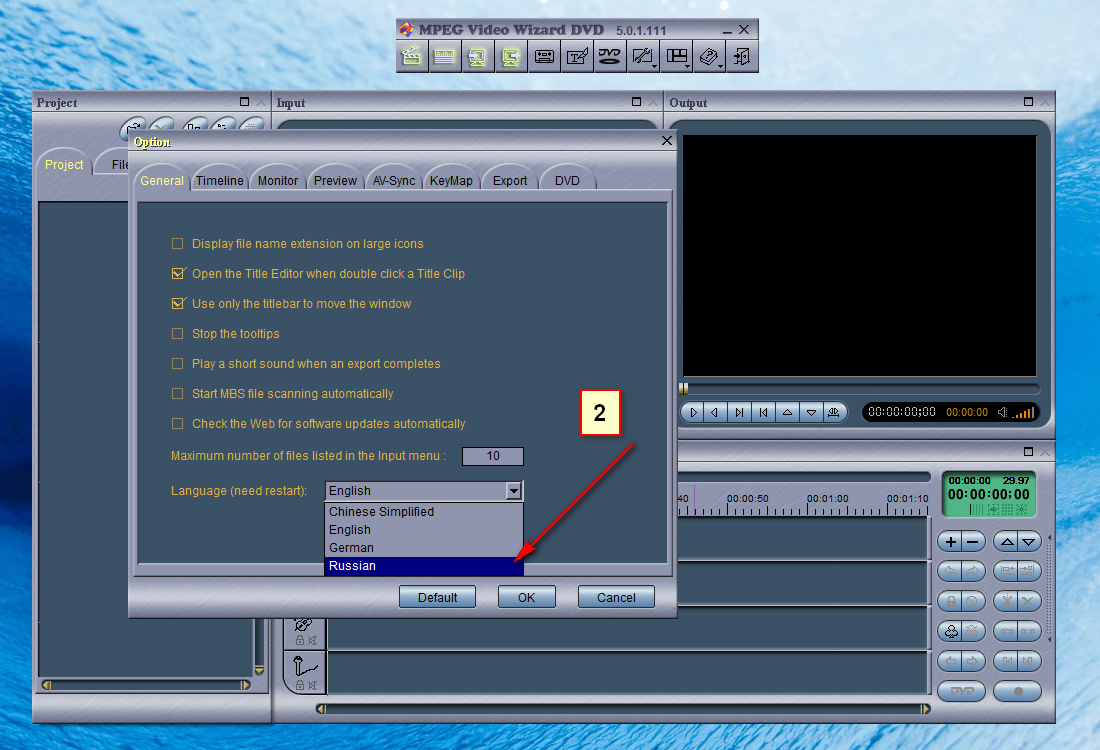The image size is (1100, 750).
Task: Click the club-shaped icon in timeline controls
Action: [x=951, y=631]
